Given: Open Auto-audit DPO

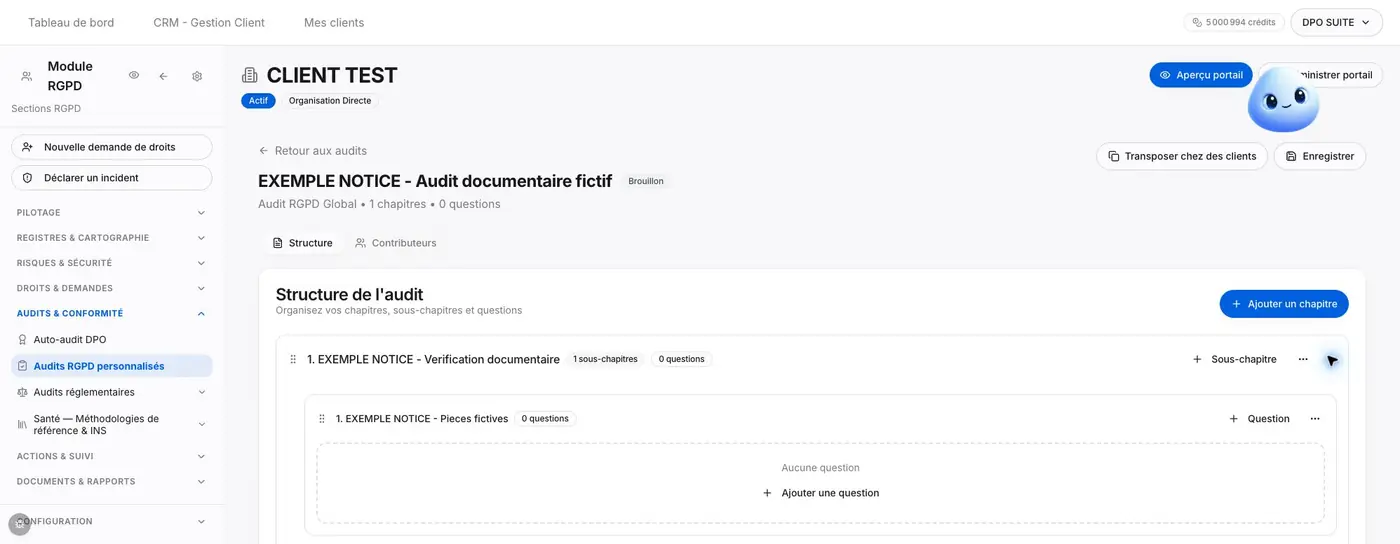Looking at the screenshot, I should click(112, 340).
